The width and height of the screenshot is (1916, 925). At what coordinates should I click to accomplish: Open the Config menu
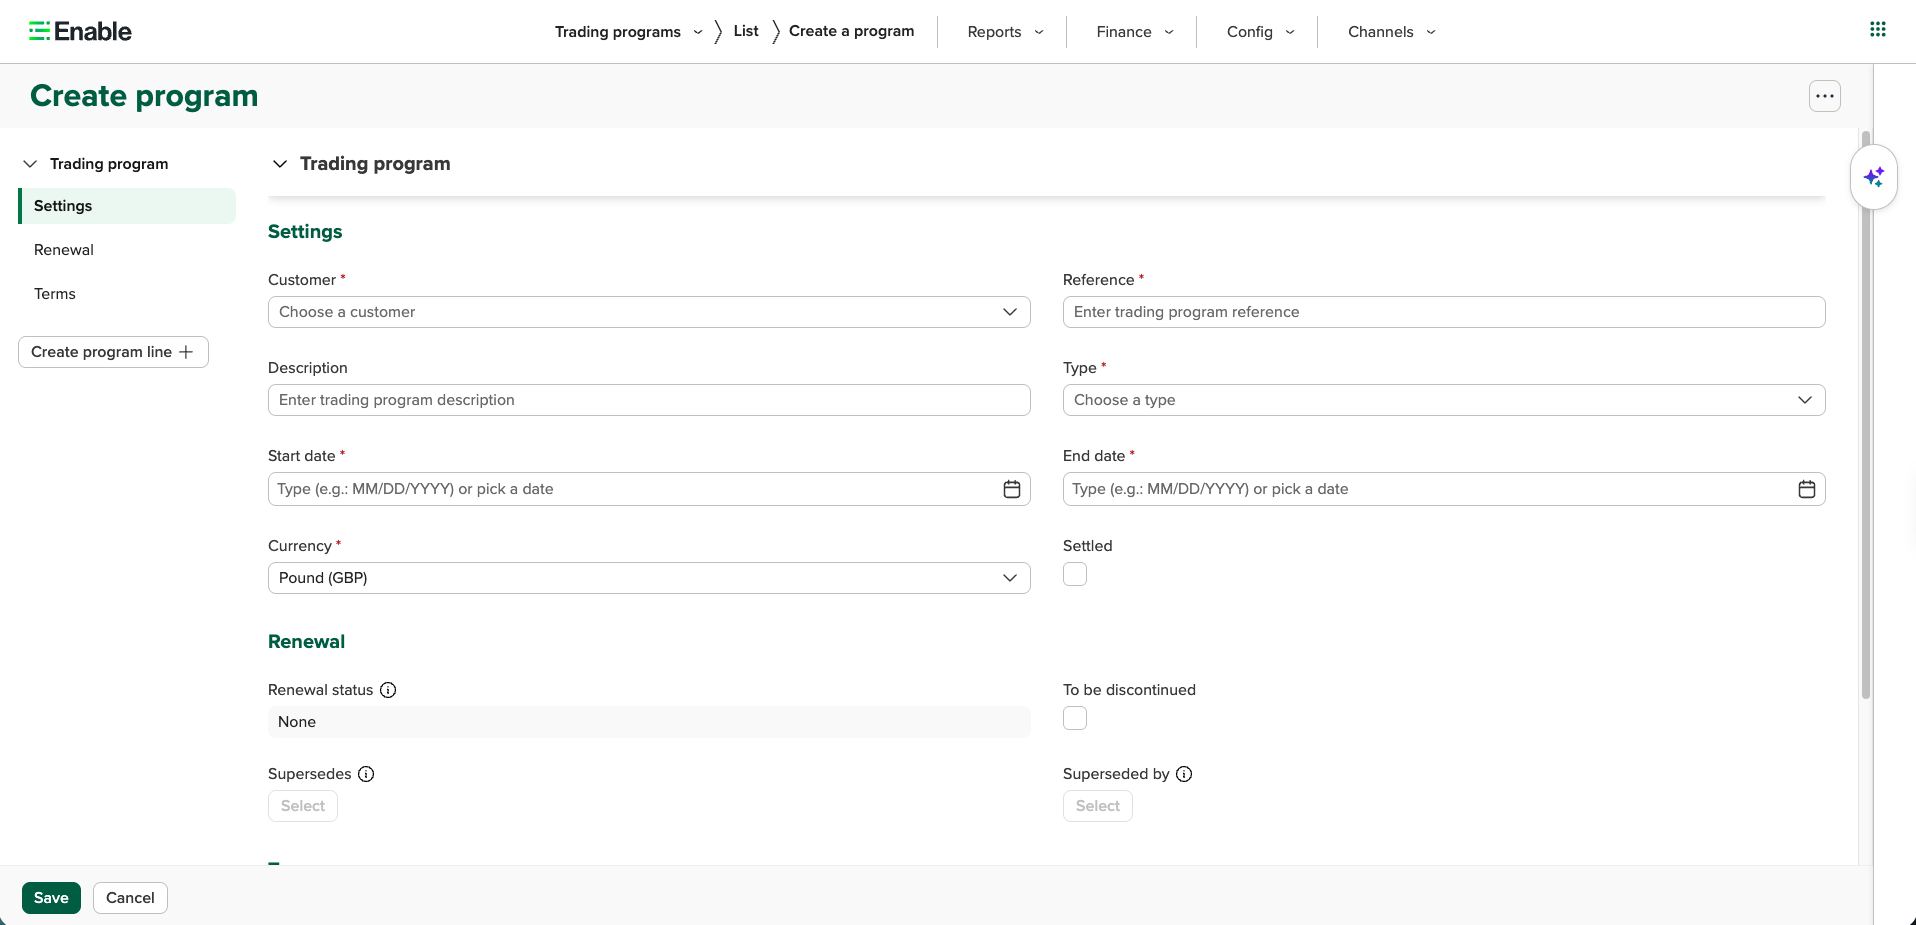[x=1260, y=32]
